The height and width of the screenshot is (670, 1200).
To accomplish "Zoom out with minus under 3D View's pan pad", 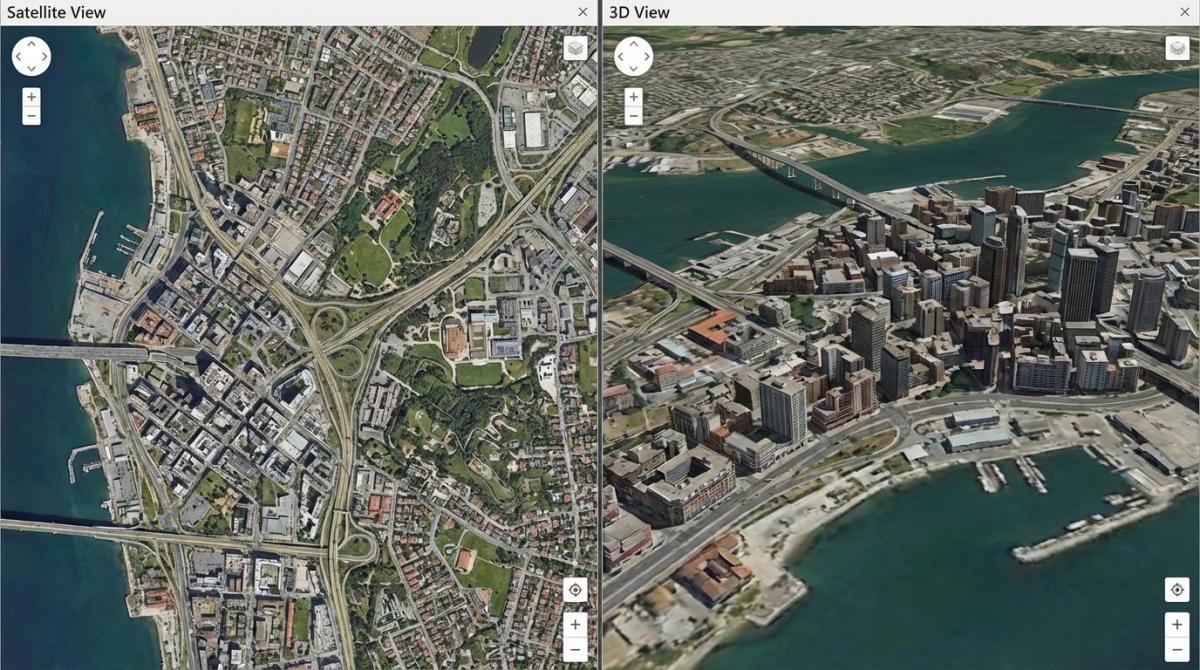I will (634, 116).
